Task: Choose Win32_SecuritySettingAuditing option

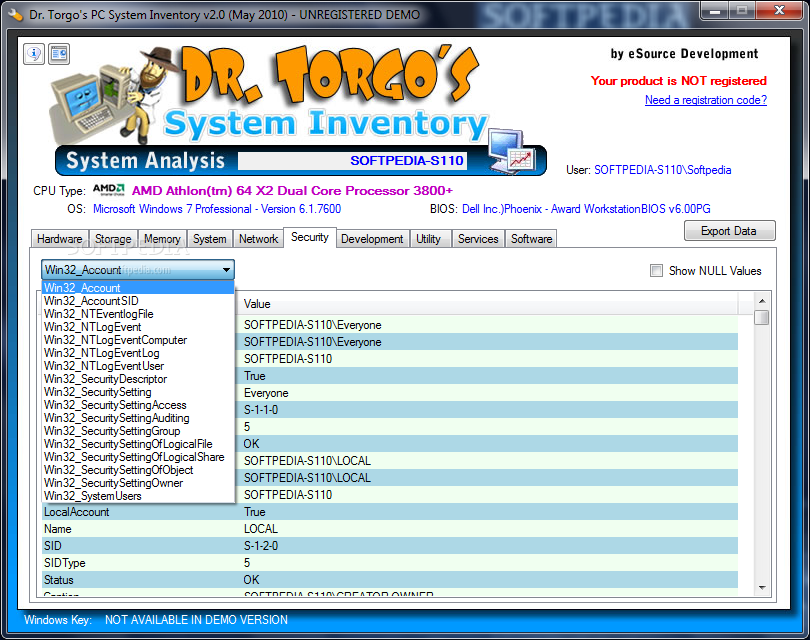Action: coord(138,417)
